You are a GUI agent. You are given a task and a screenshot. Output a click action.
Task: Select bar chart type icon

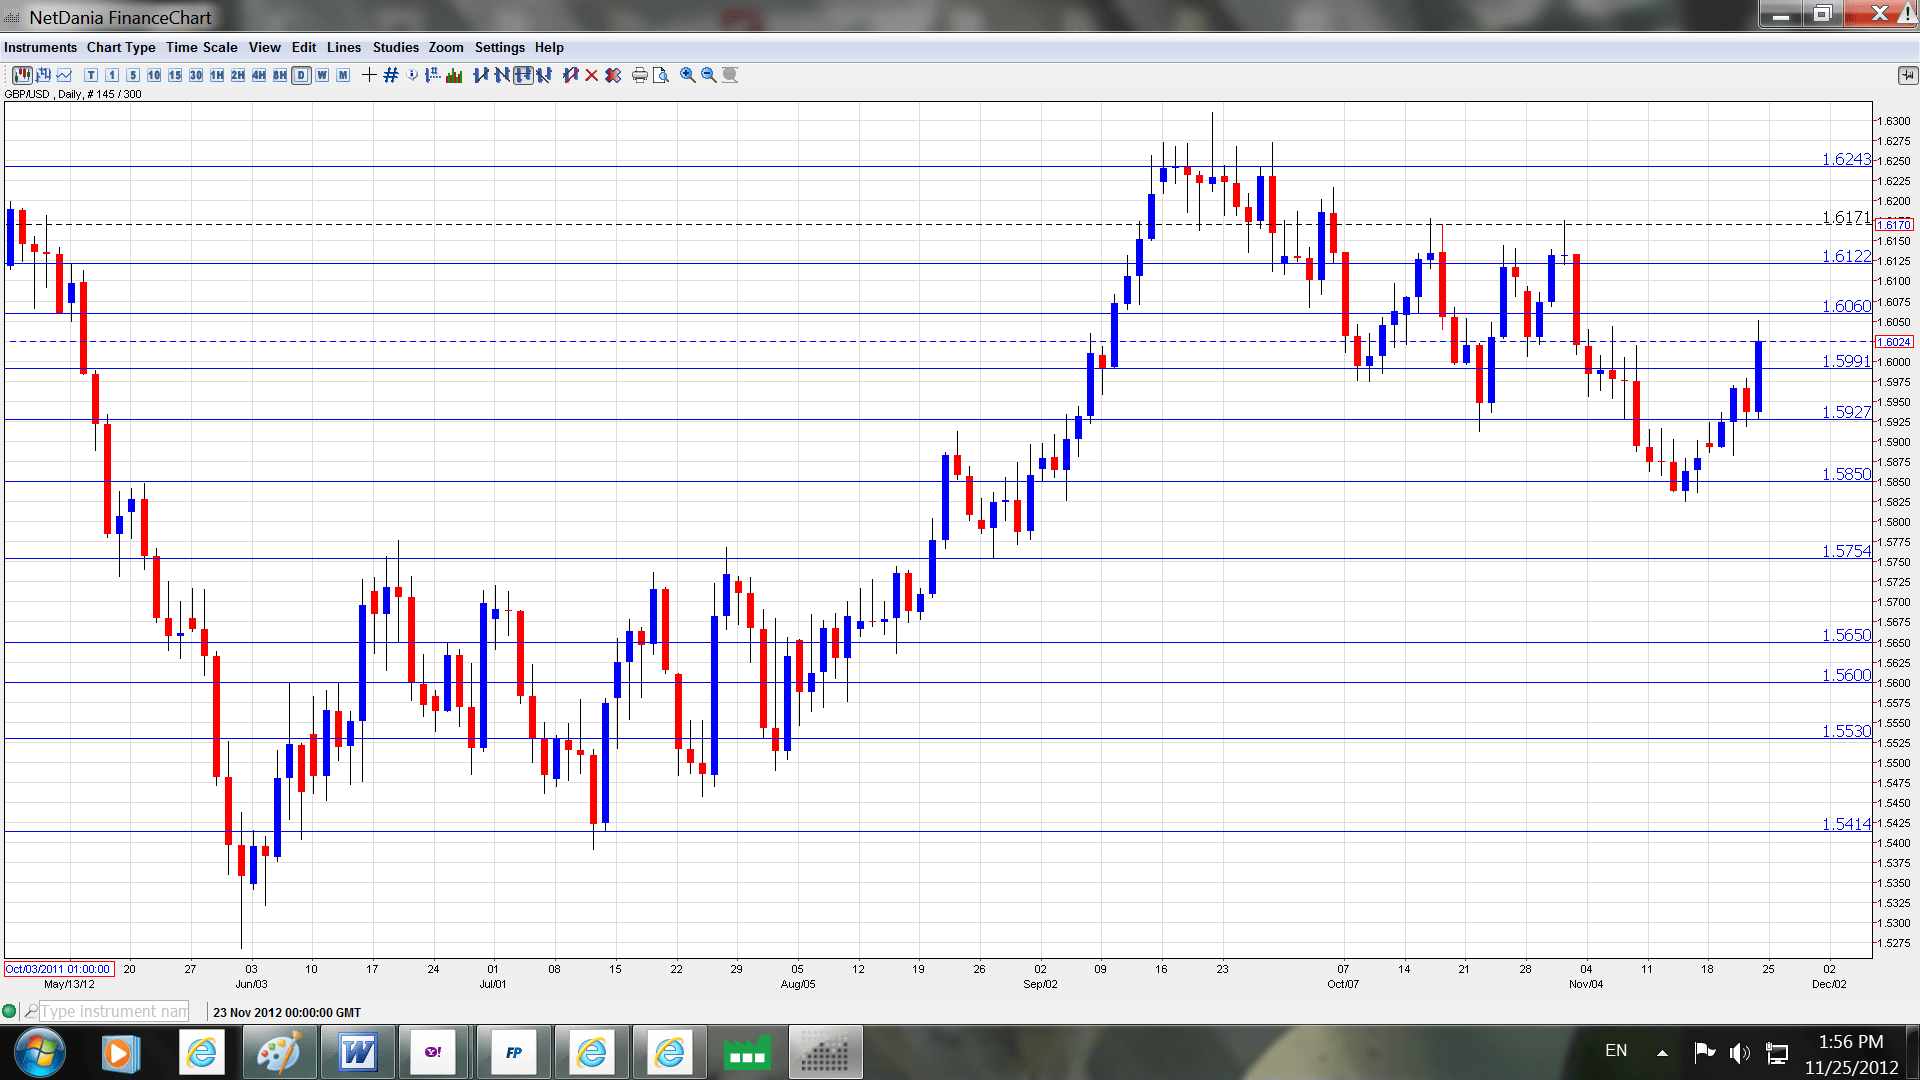pyautogui.click(x=43, y=75)
